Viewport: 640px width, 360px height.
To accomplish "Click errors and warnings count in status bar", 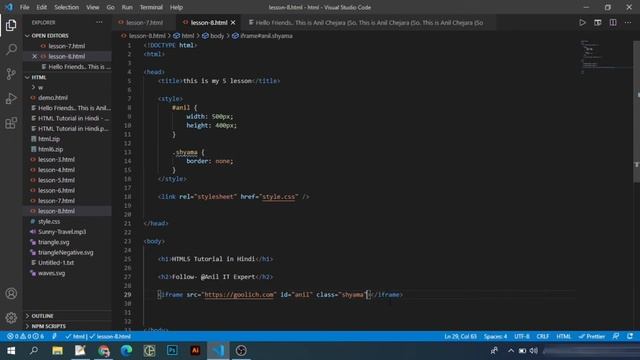I will pos(26,336).
